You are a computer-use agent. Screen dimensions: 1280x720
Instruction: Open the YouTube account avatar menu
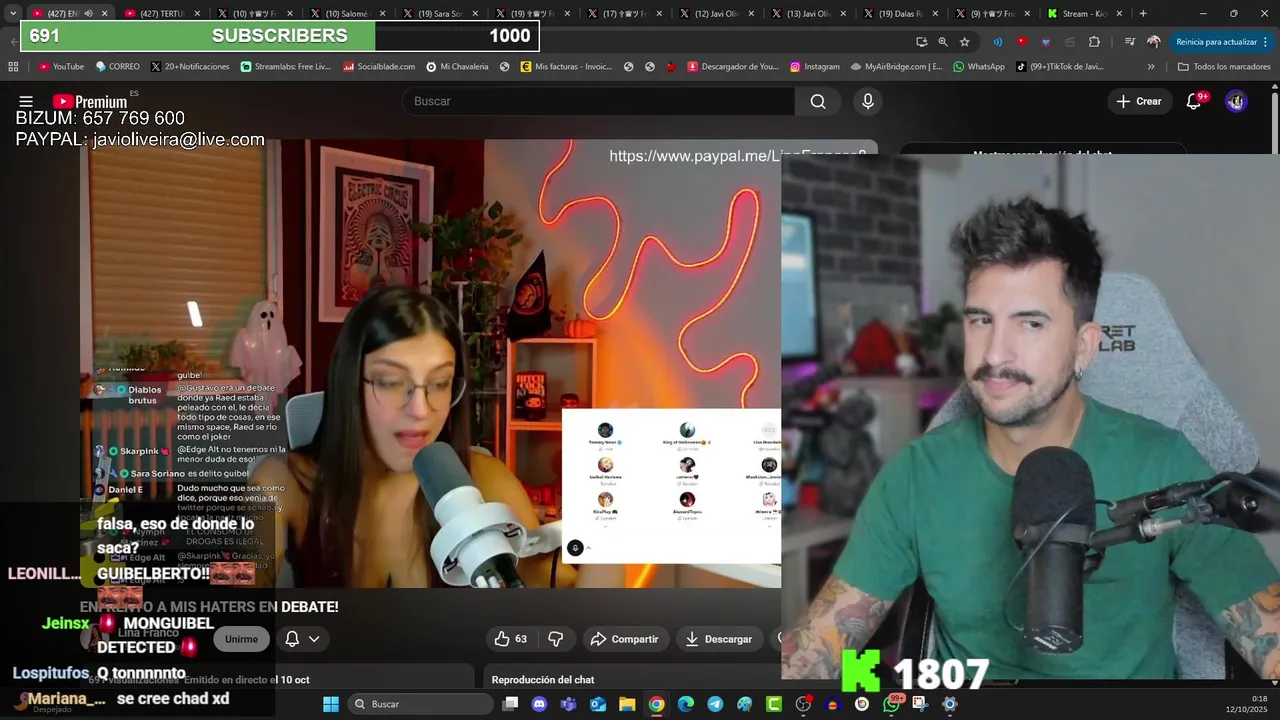click(x=1236, y=101)
